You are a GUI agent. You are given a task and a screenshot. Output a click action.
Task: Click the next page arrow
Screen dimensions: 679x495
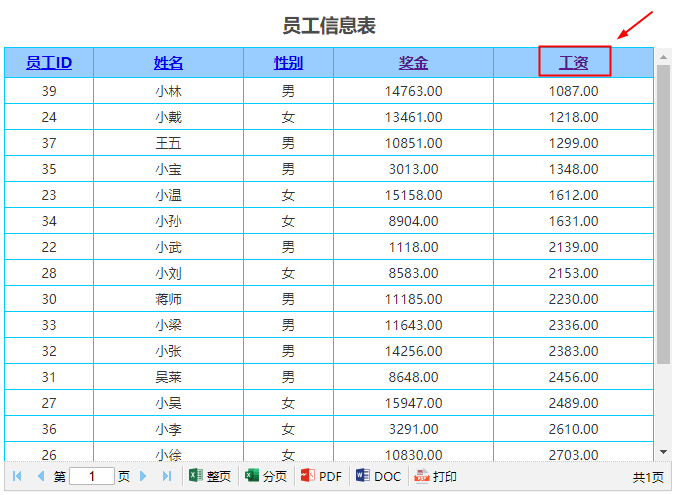click(145, 477)
